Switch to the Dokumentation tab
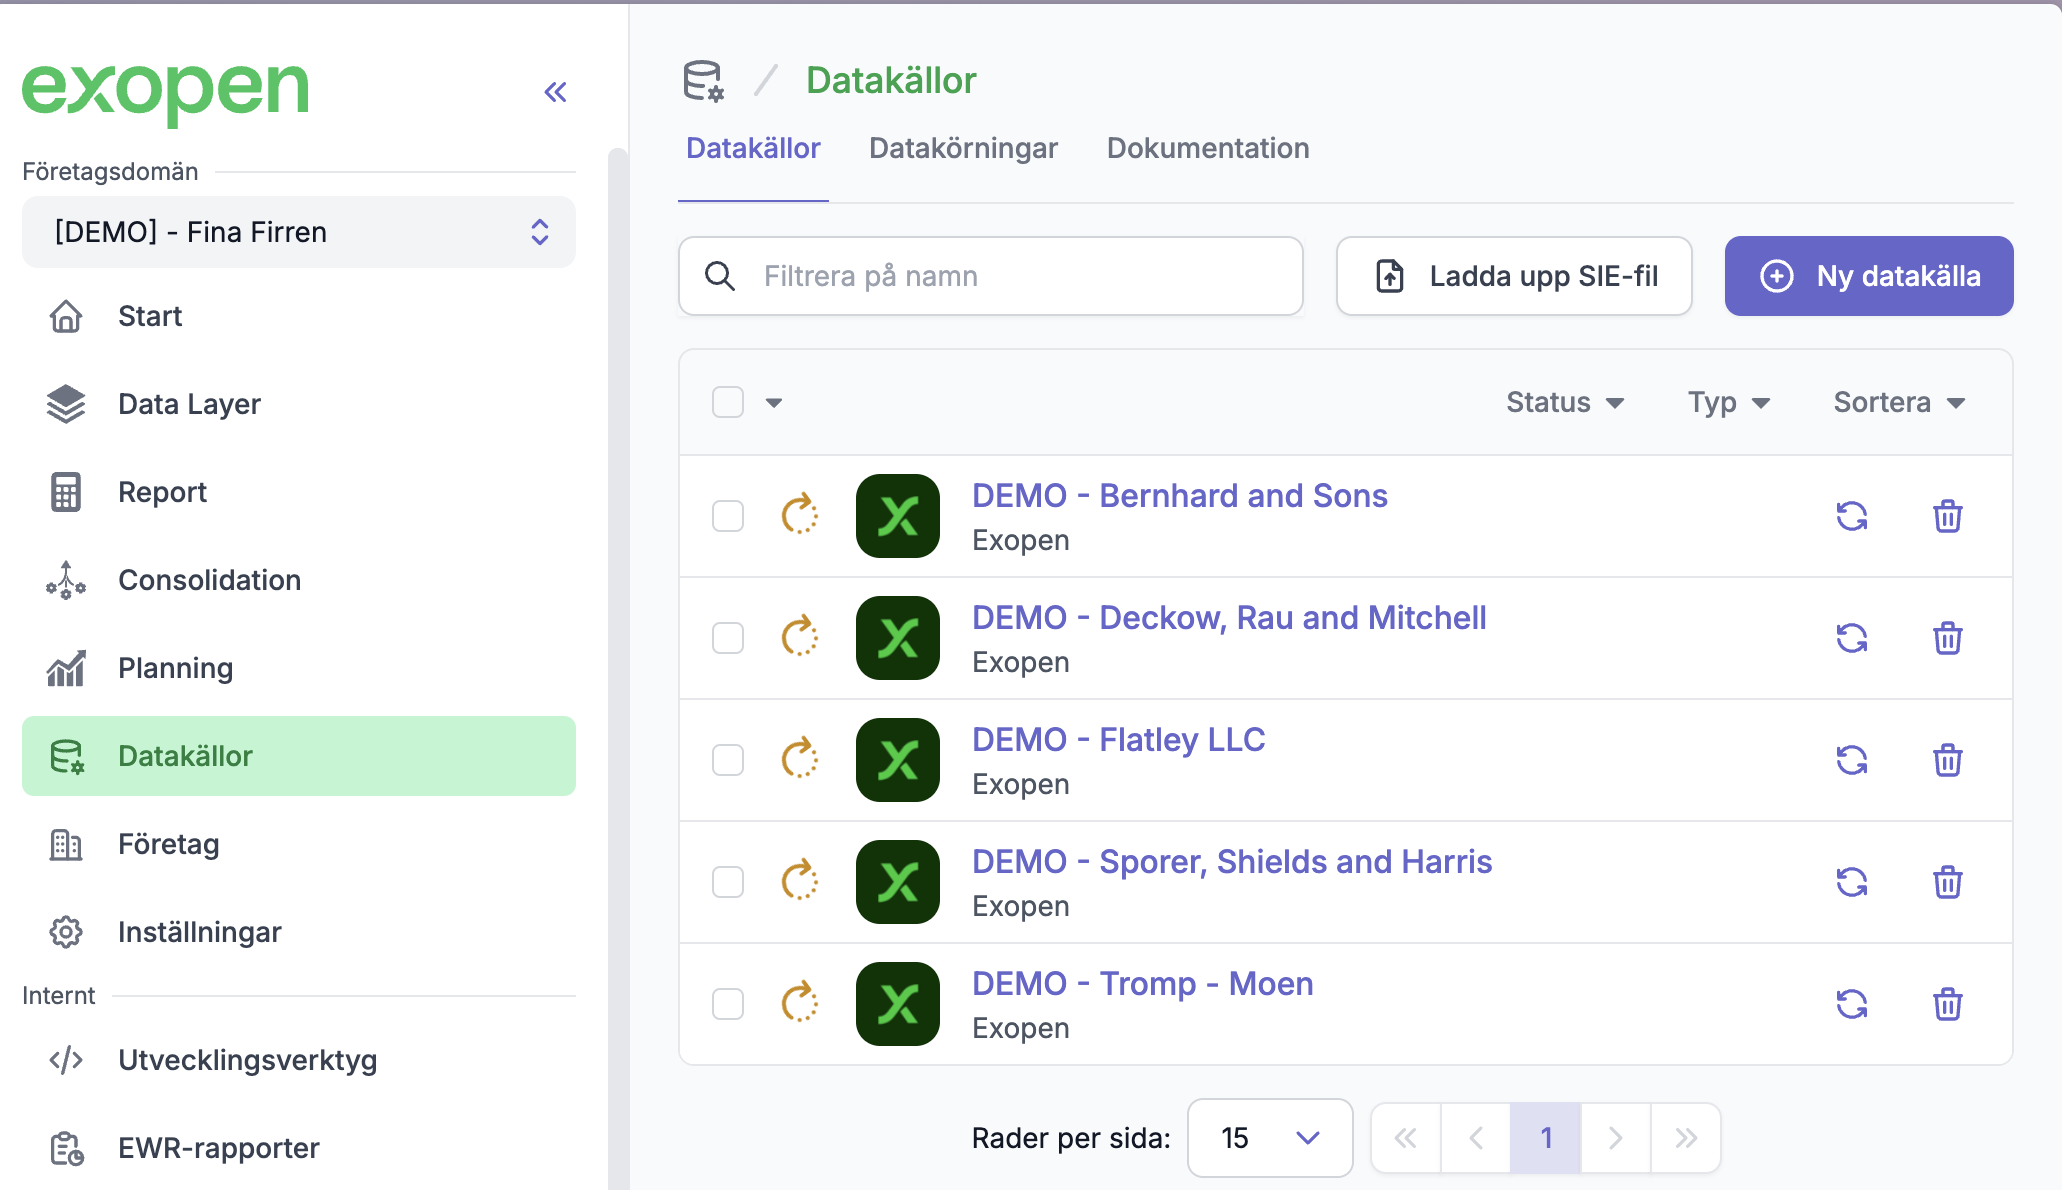The width and height of the screenshot is (2062, 1190). [x=1208, y=148]
